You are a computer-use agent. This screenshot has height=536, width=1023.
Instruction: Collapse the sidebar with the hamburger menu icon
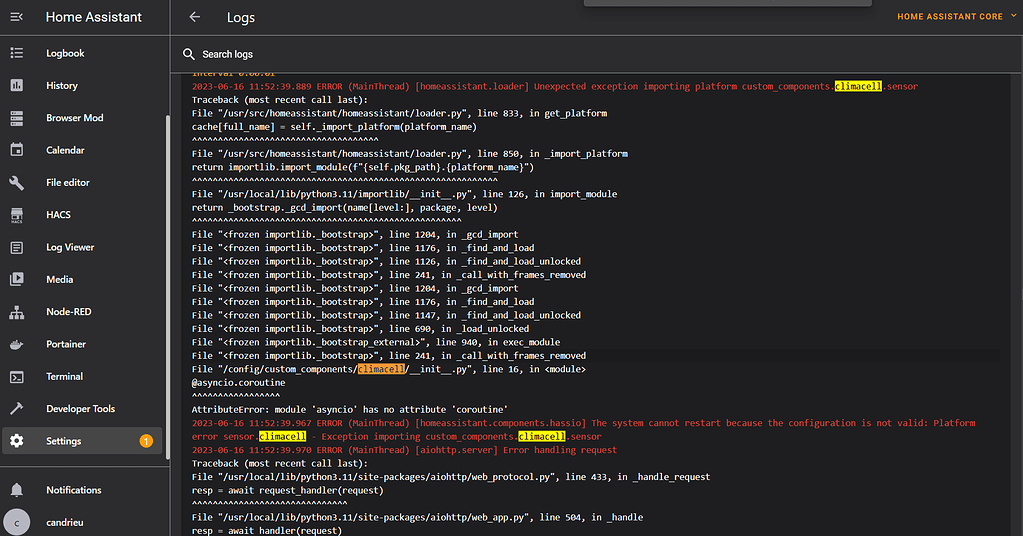point(16,17)
